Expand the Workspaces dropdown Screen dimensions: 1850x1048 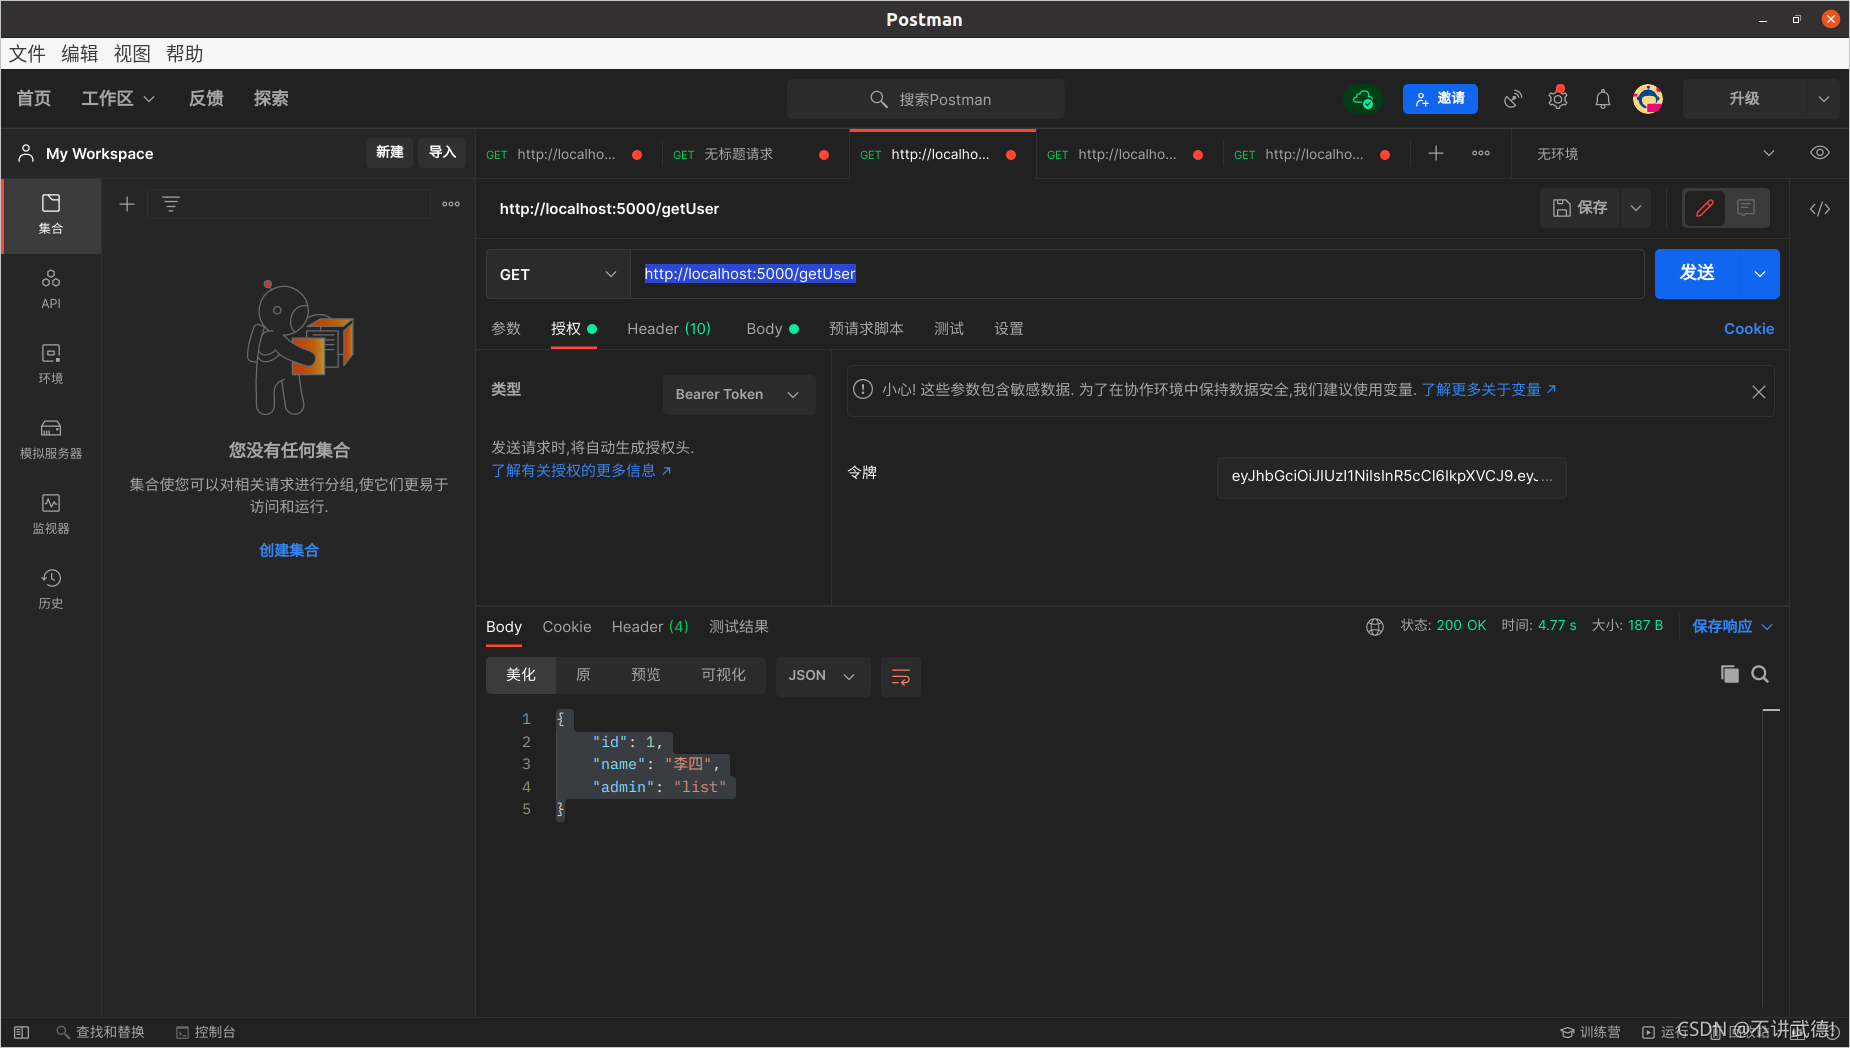click(x=118, y=99)
